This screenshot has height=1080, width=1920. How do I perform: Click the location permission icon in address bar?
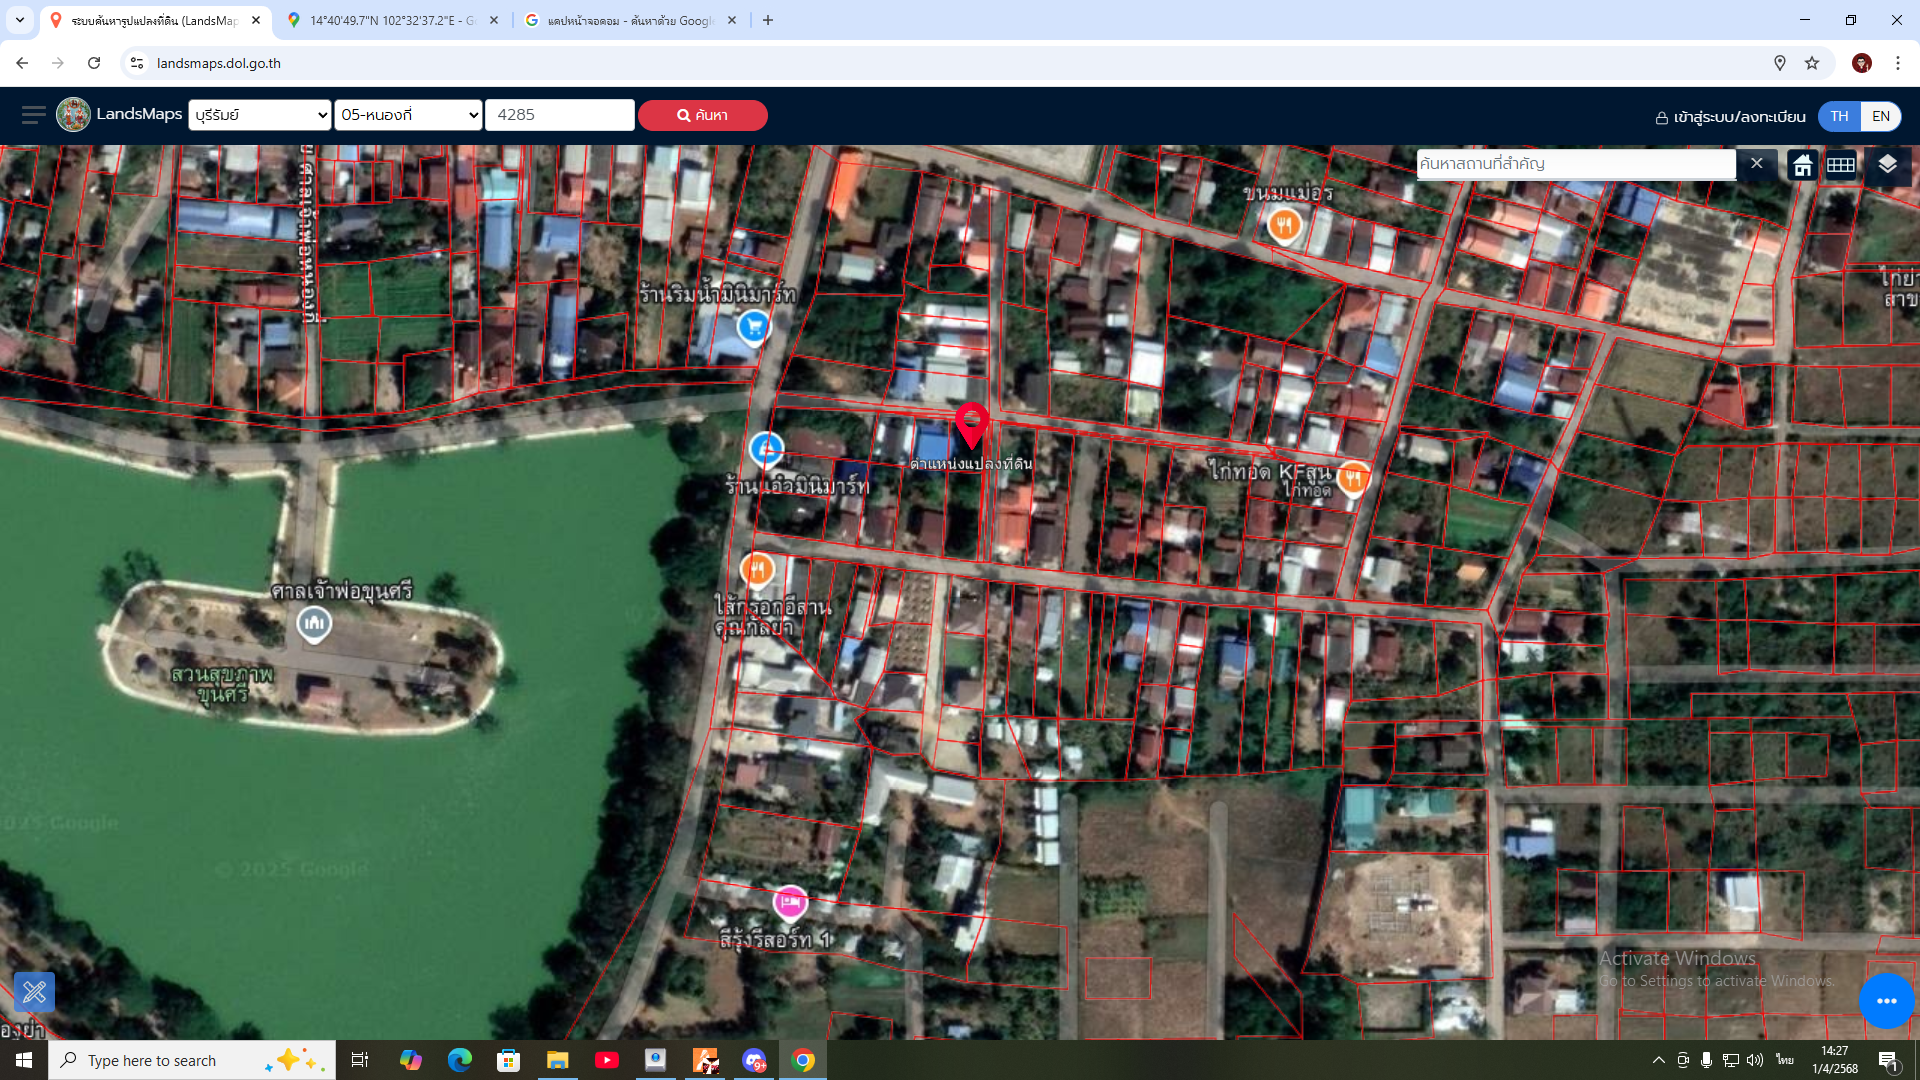click(x=1780, y=63)
